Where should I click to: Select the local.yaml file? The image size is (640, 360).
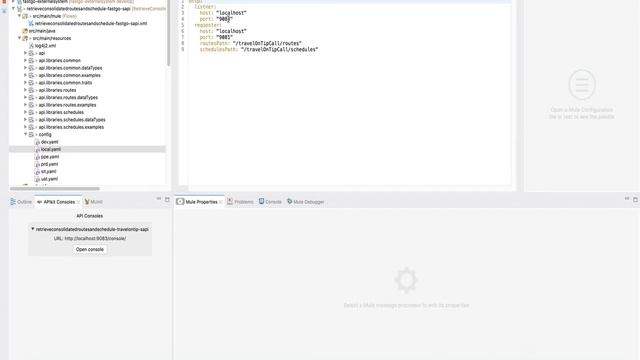coord(51,149)
